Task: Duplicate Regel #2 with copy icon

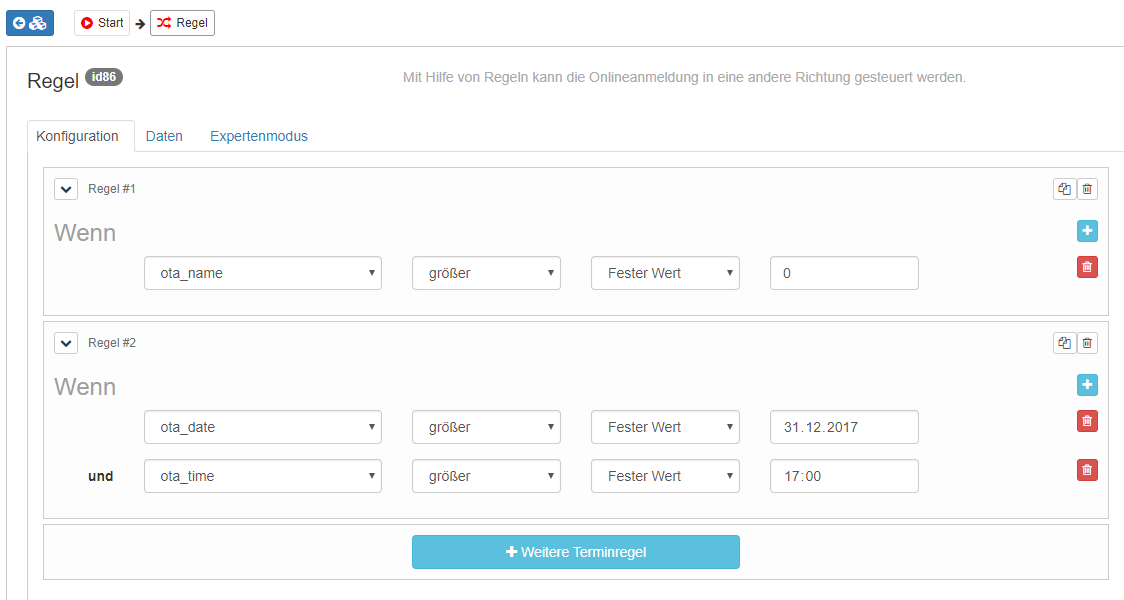Action: [1064, 343]
